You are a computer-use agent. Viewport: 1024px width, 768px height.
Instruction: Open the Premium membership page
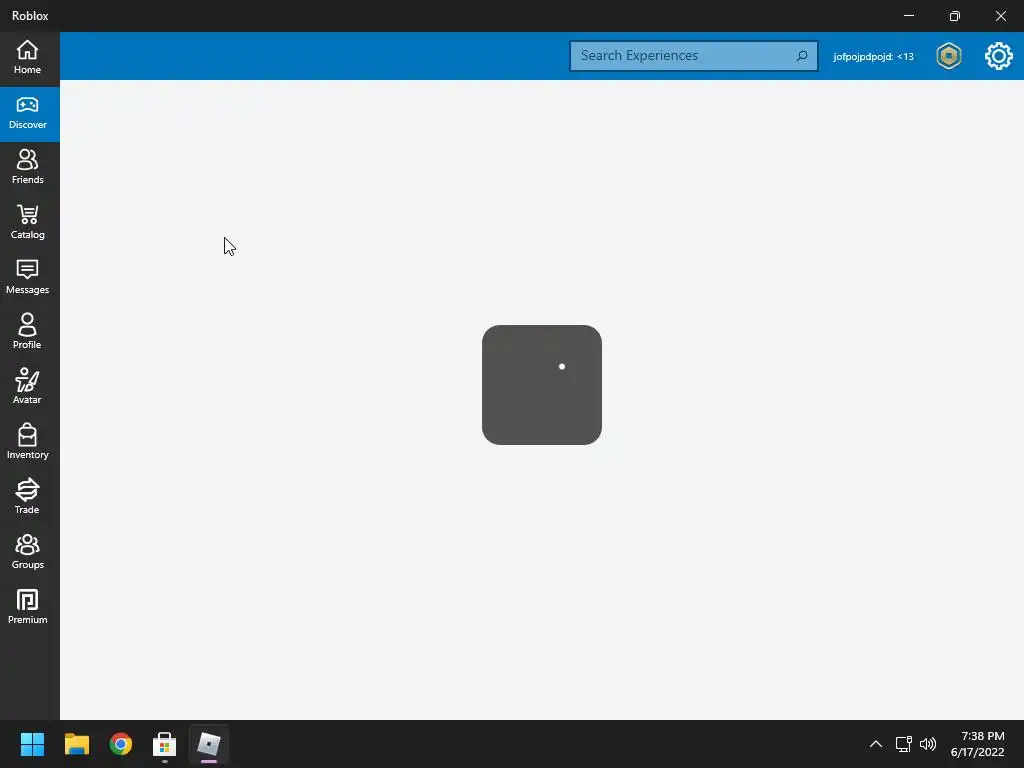click(27, 607)
